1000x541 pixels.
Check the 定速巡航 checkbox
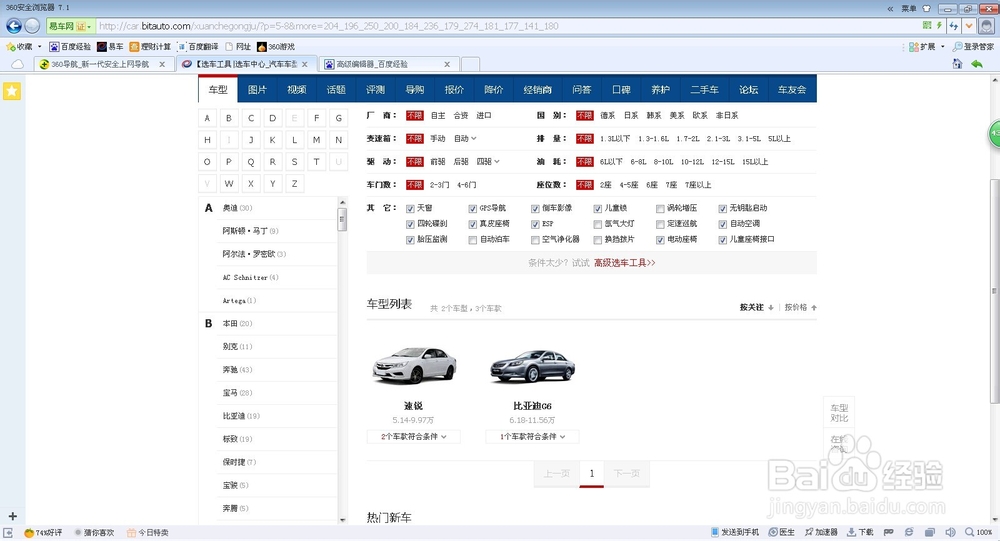[660, 225]
